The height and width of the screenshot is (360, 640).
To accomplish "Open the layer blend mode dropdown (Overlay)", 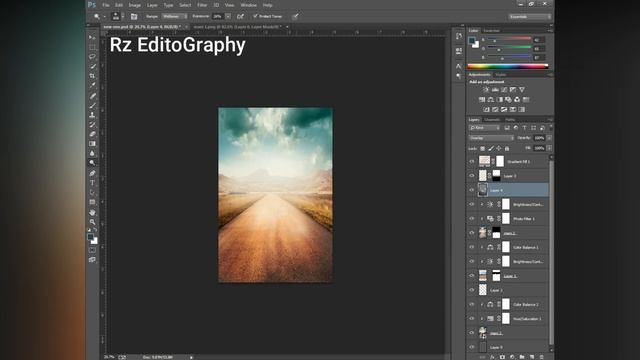I will pos(491,138).
